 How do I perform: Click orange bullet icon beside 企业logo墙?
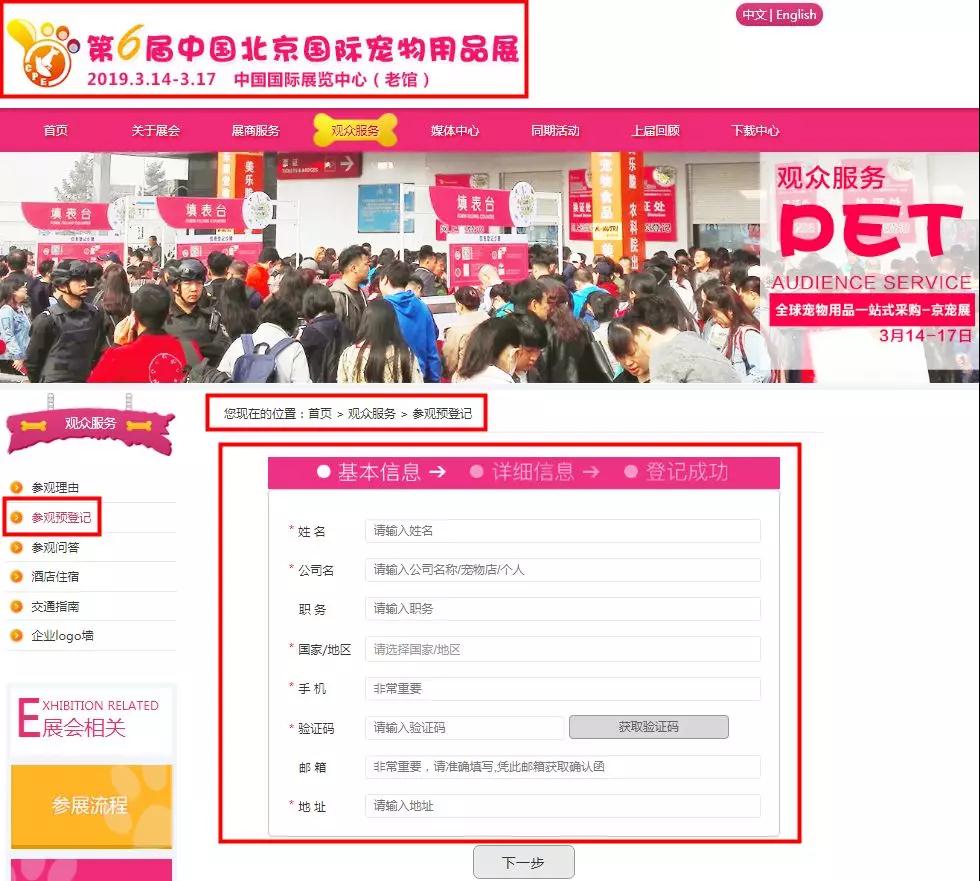pyautogui.click(x=16, y=636)
